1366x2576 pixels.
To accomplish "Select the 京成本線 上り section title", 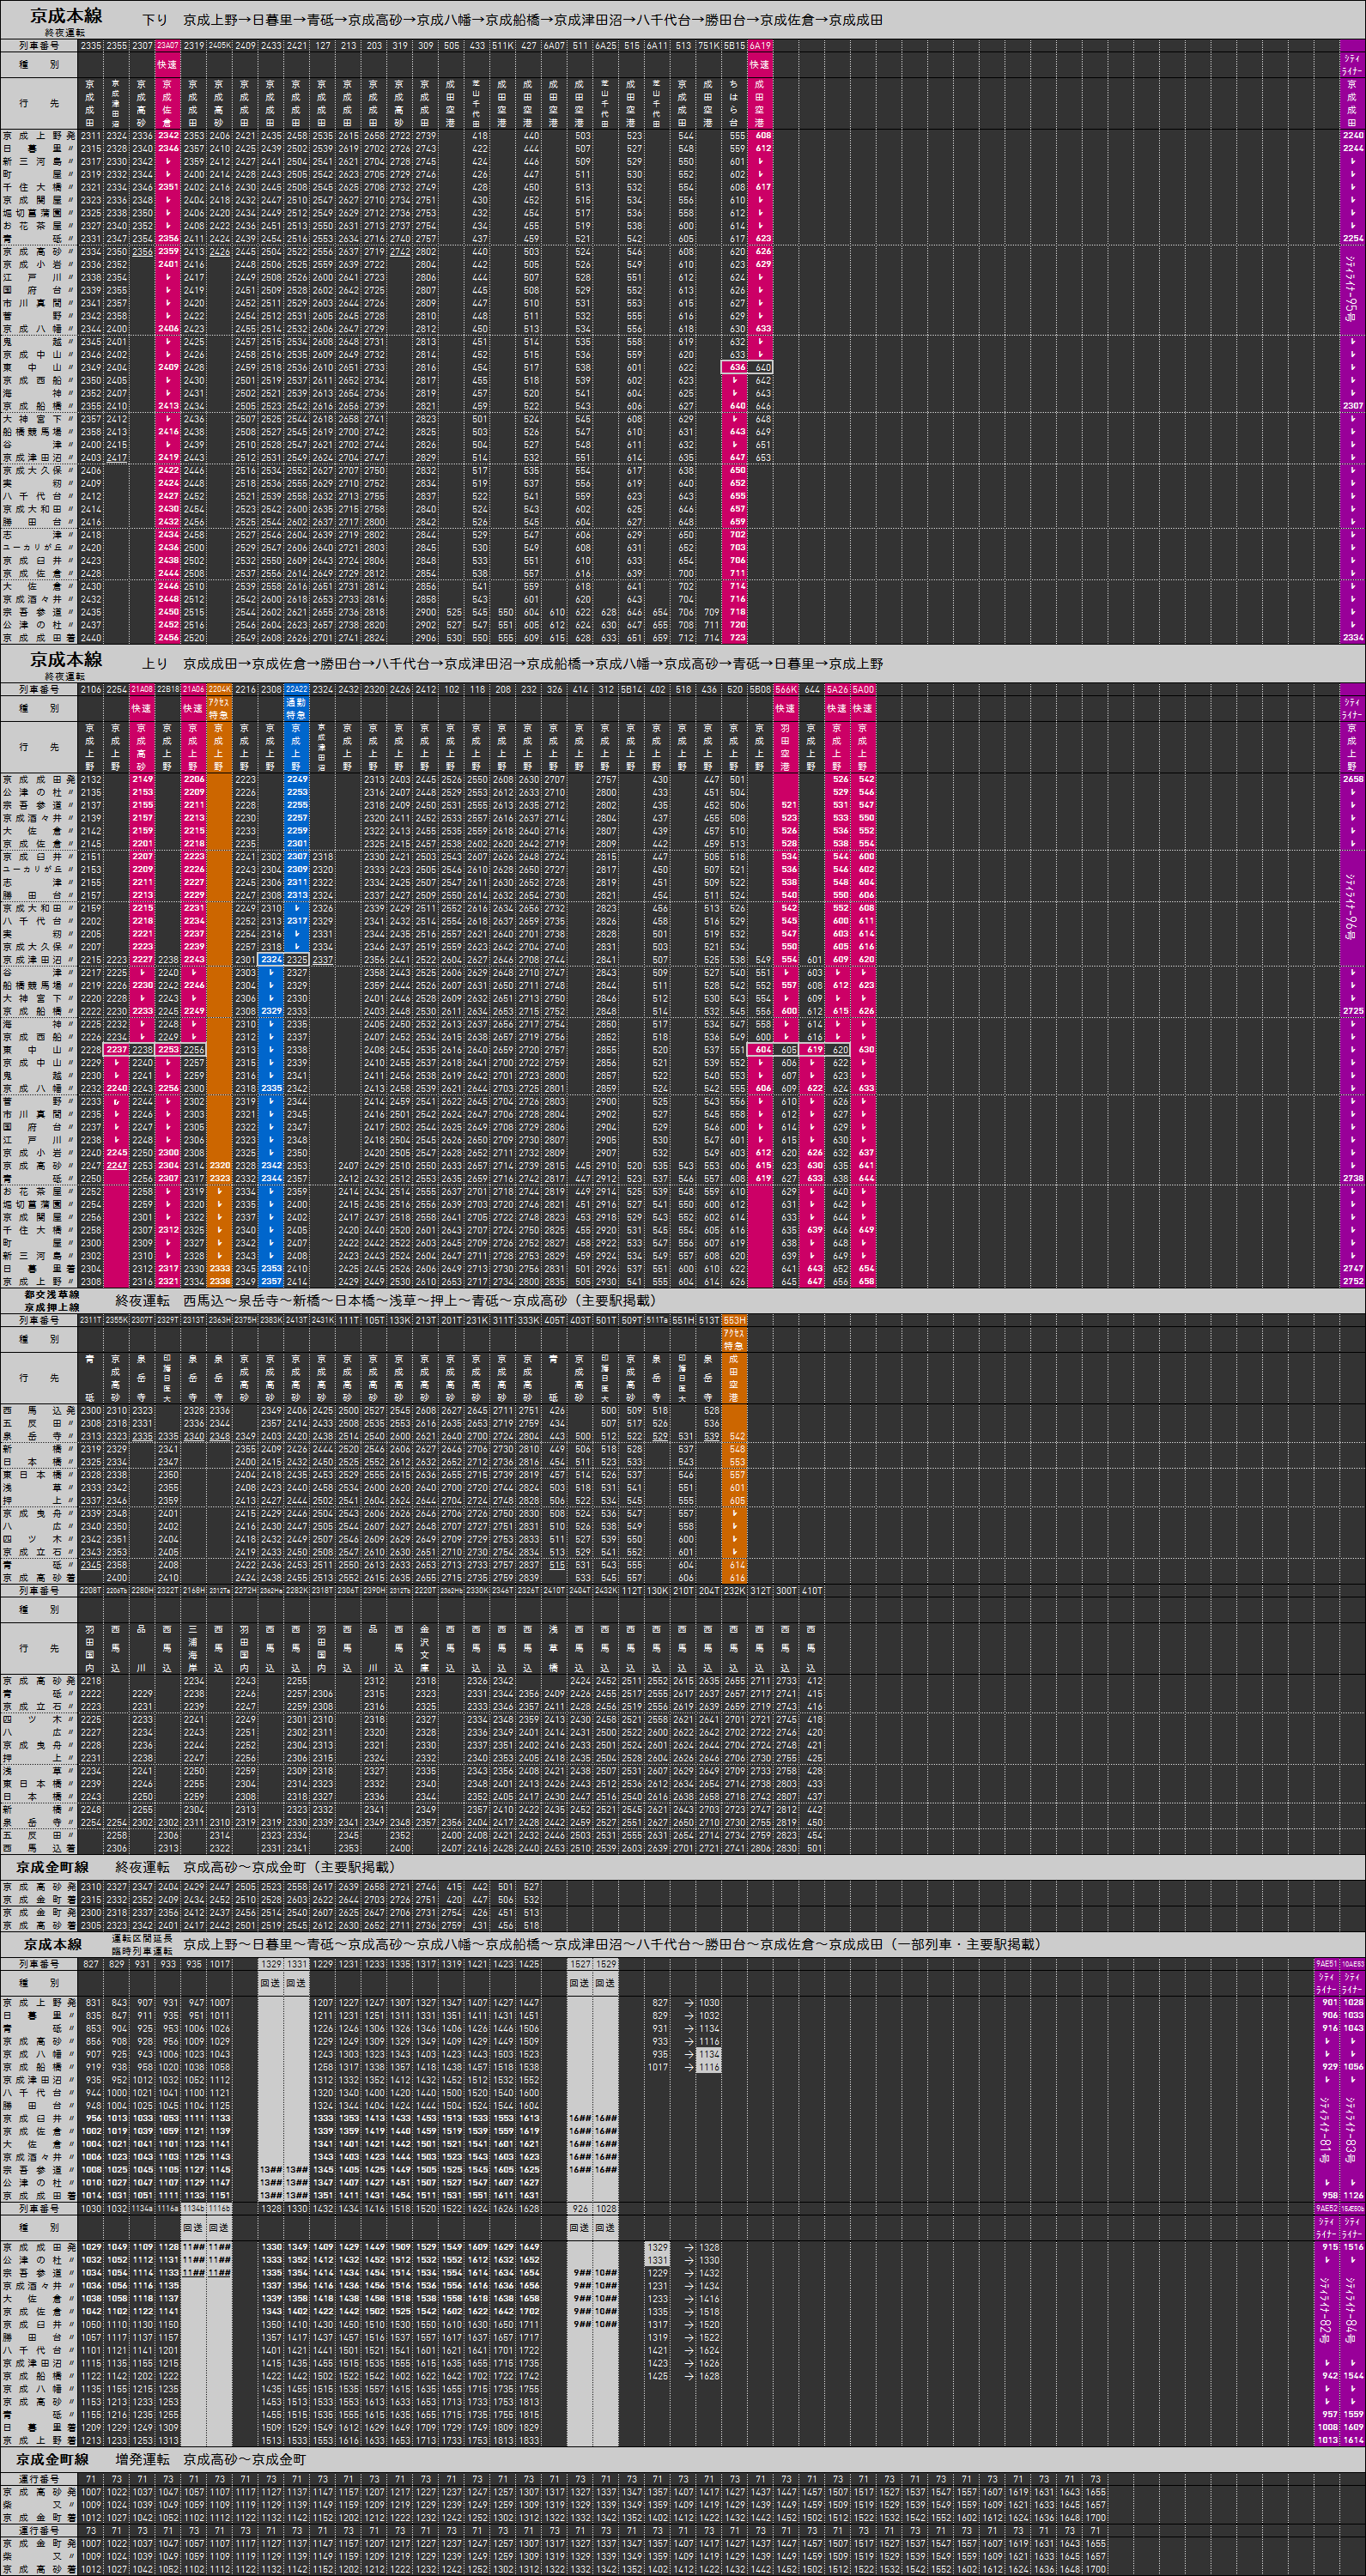I will point(66,660).
